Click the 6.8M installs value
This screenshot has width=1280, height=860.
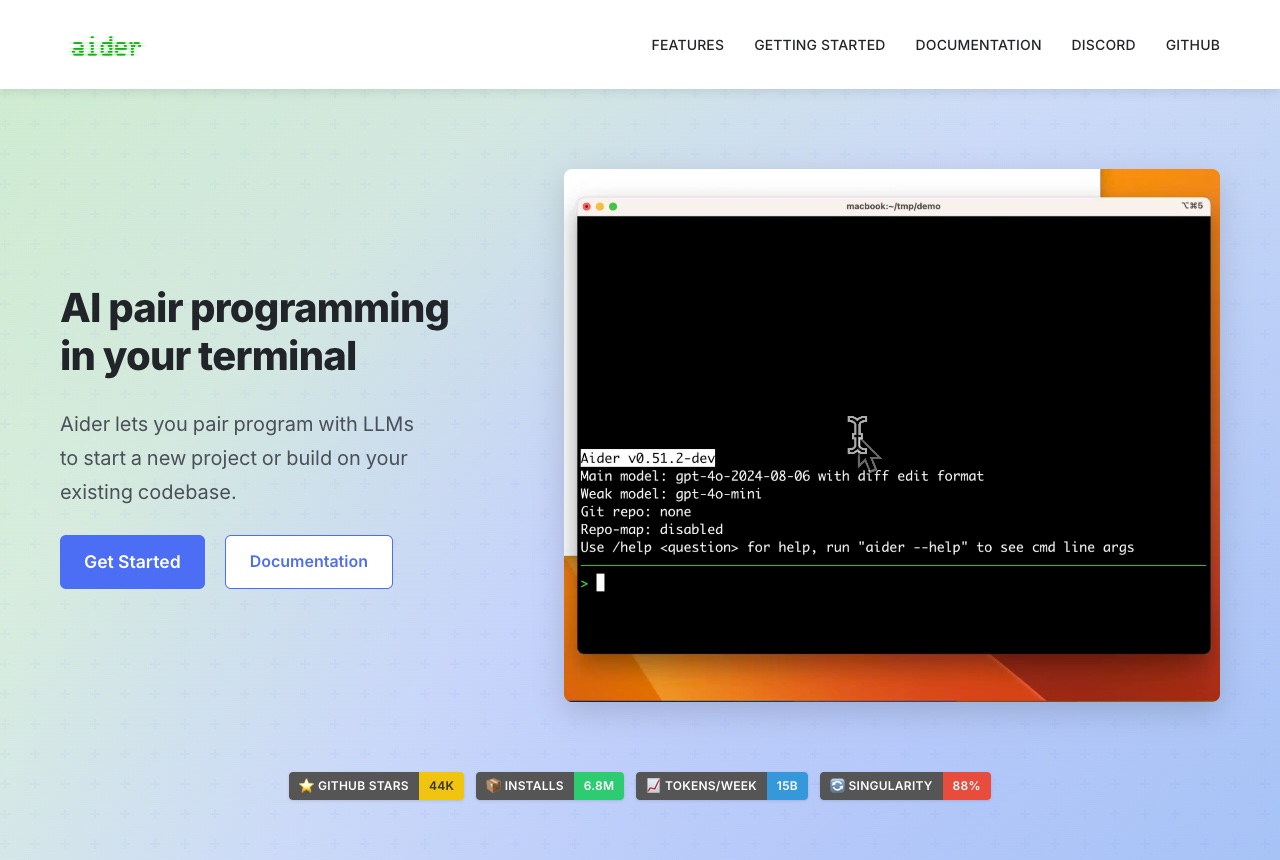(x=599, y=786)
